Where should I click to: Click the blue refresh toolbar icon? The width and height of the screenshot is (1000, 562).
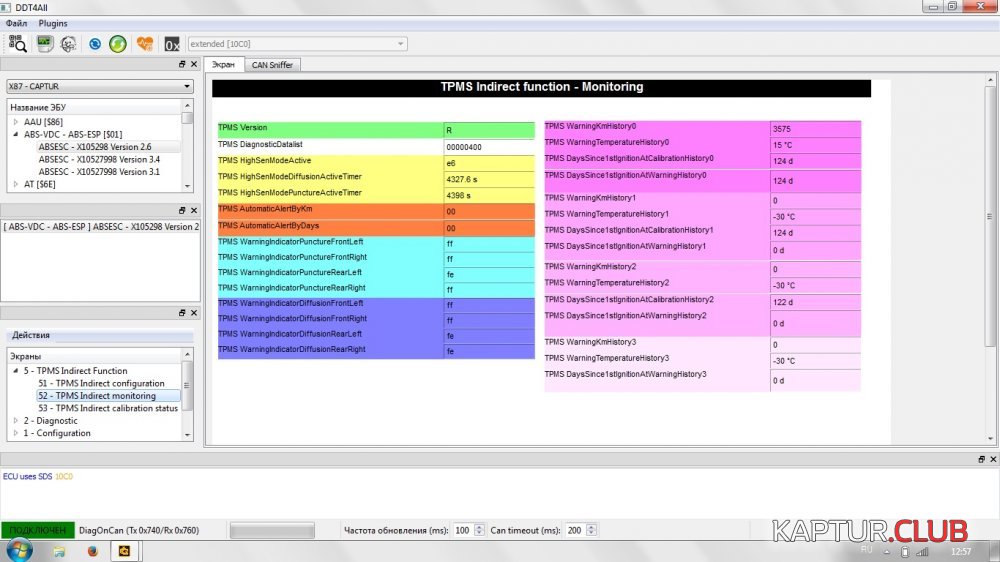[94, 43]
